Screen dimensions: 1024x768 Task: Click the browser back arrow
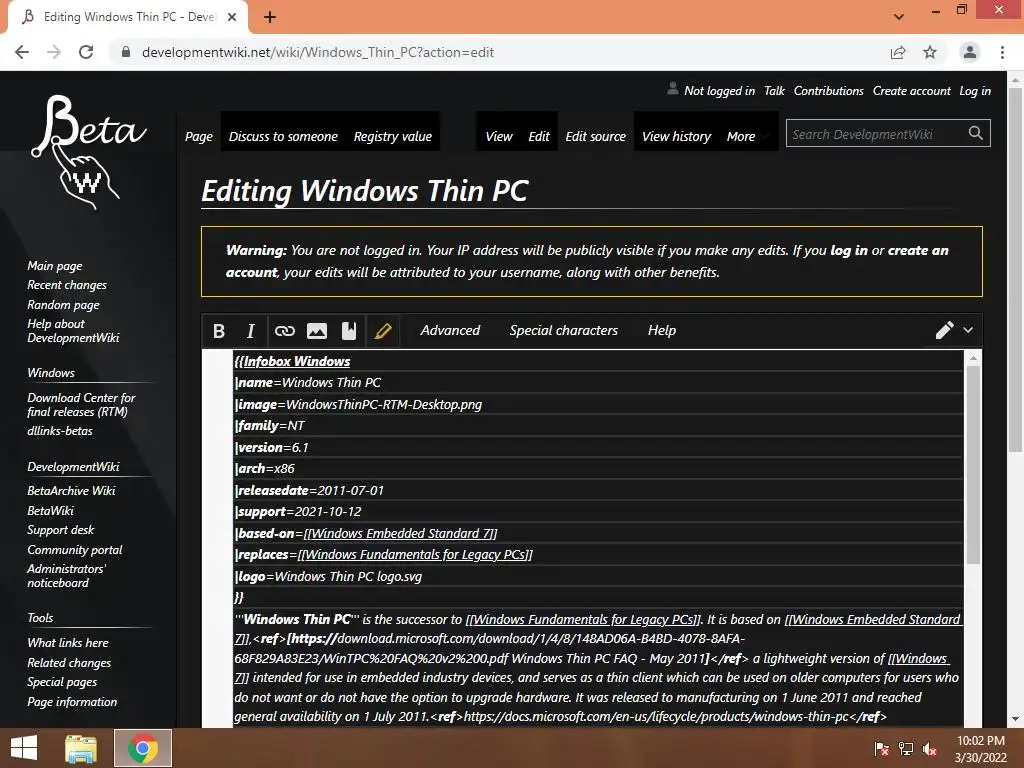coord(22,52)
